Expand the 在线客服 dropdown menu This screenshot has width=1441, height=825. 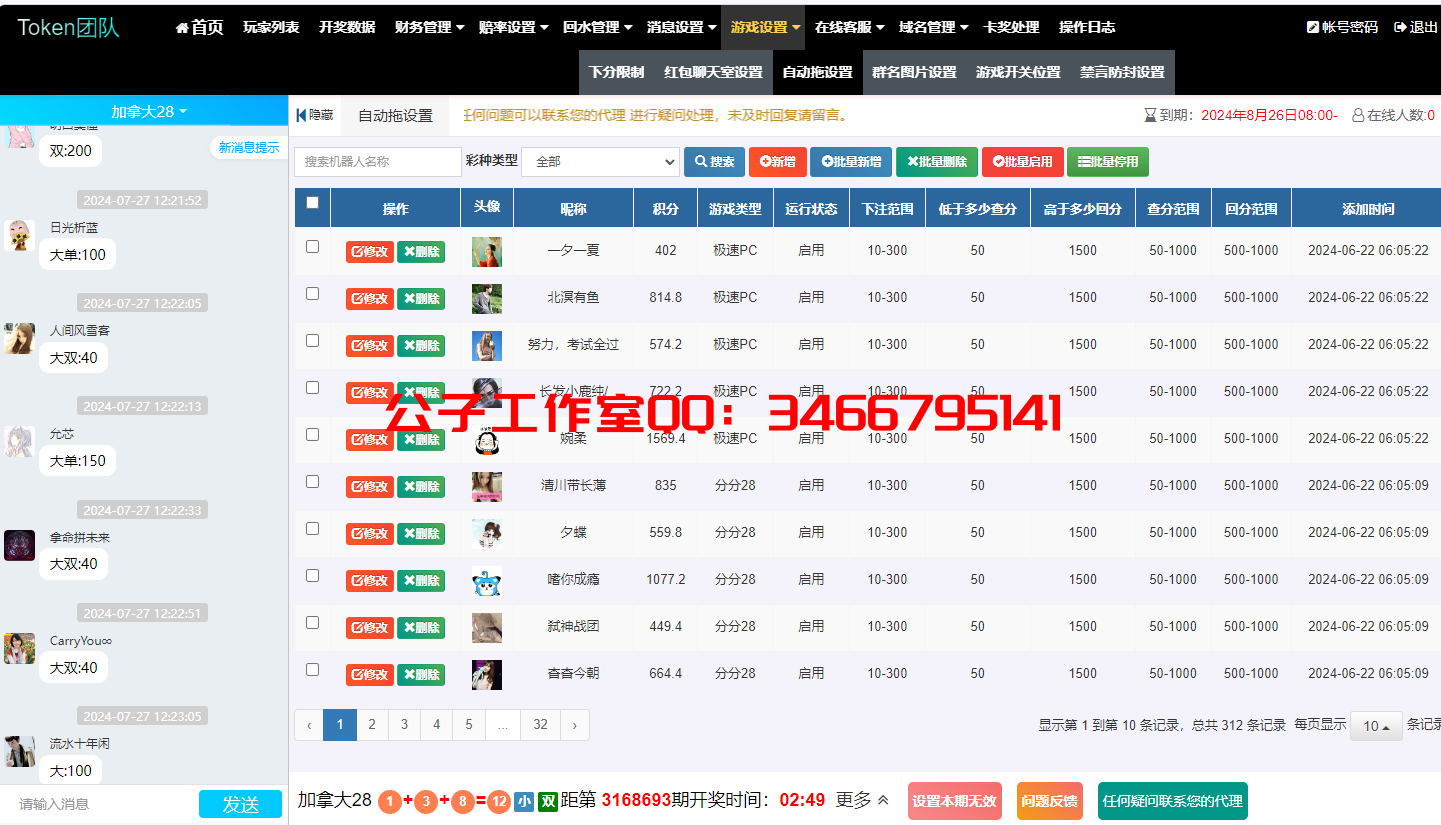click(x=849, y=27)
